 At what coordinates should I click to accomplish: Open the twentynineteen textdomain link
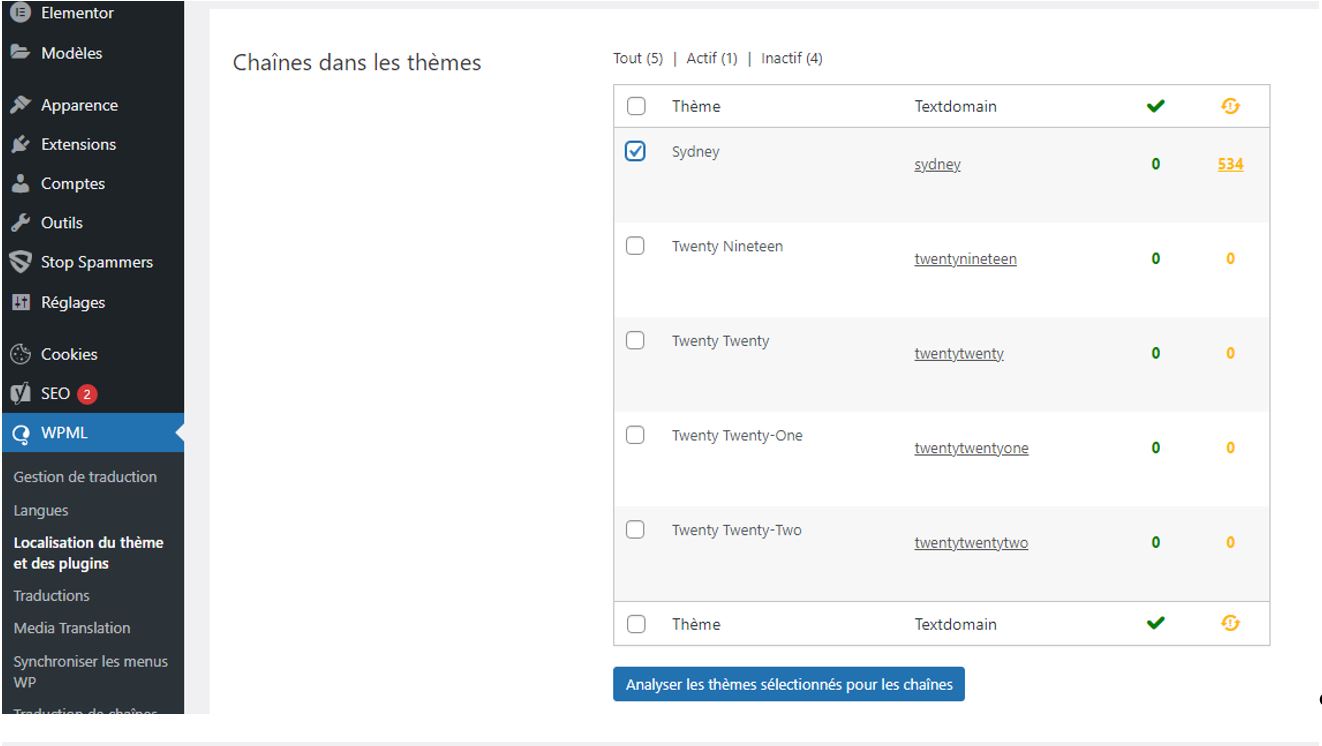point(966,259)
